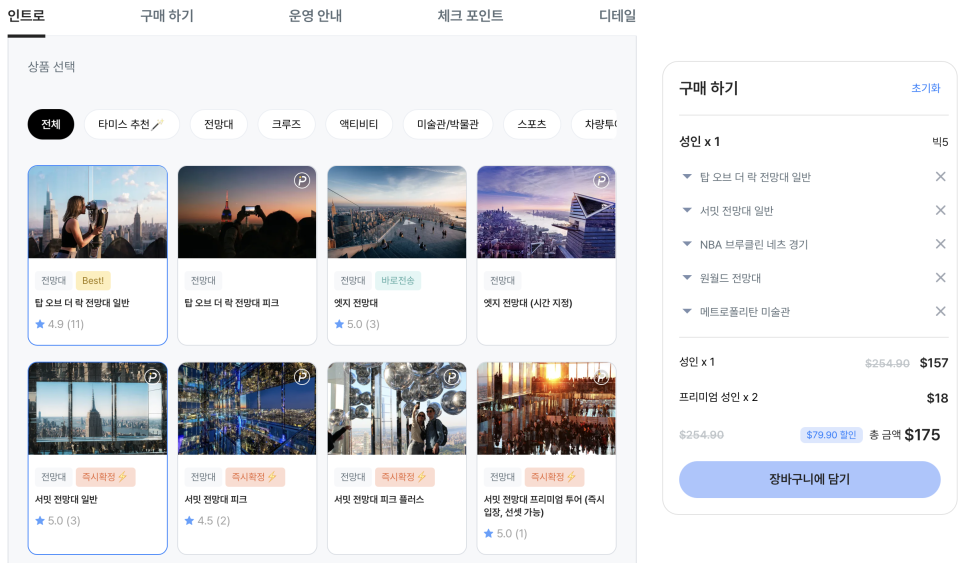Select 전체 category filter

(51, 124)
